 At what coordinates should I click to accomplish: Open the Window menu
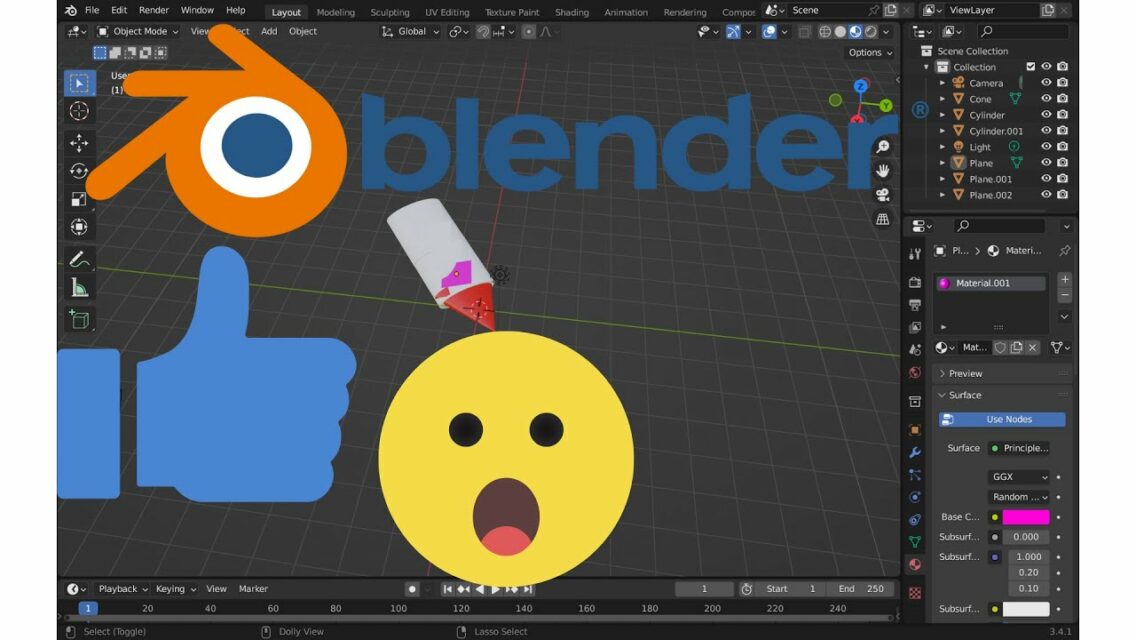coord(197,10)
